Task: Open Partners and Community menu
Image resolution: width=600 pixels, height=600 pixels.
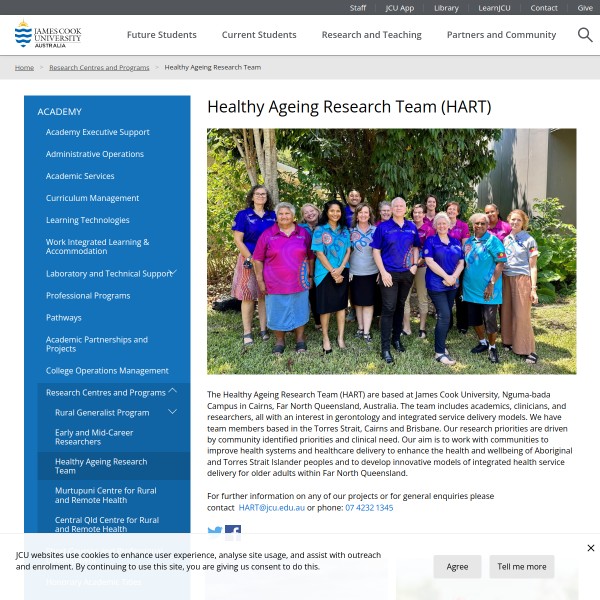Action: pyautogui.click(x=501, y=35)
